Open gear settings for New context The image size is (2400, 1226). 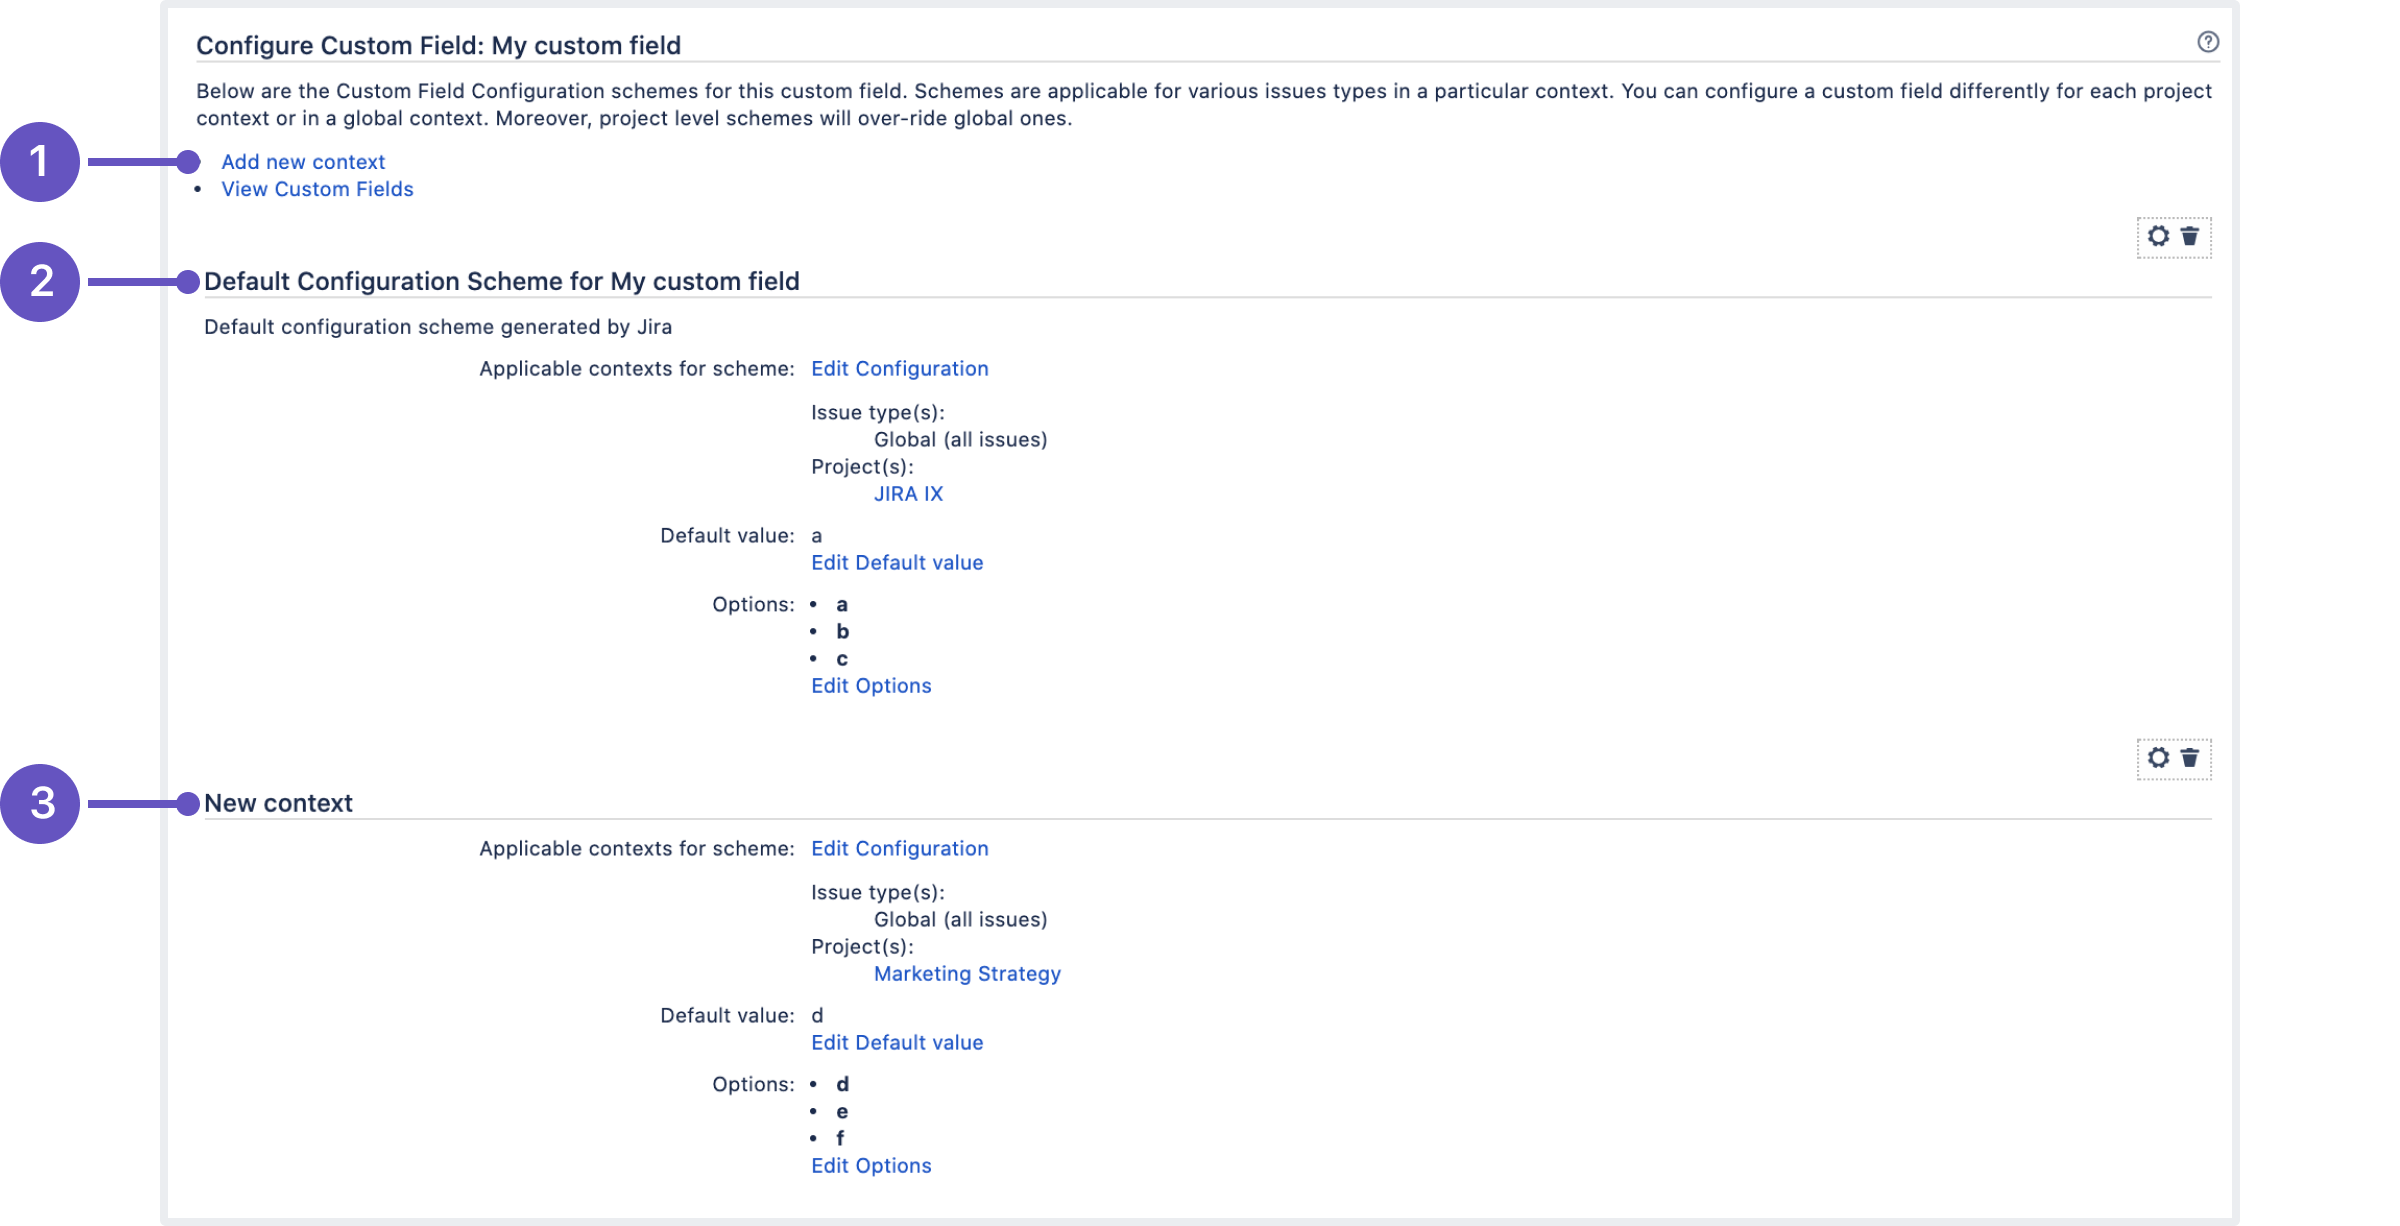click(x=2158, y=758)
